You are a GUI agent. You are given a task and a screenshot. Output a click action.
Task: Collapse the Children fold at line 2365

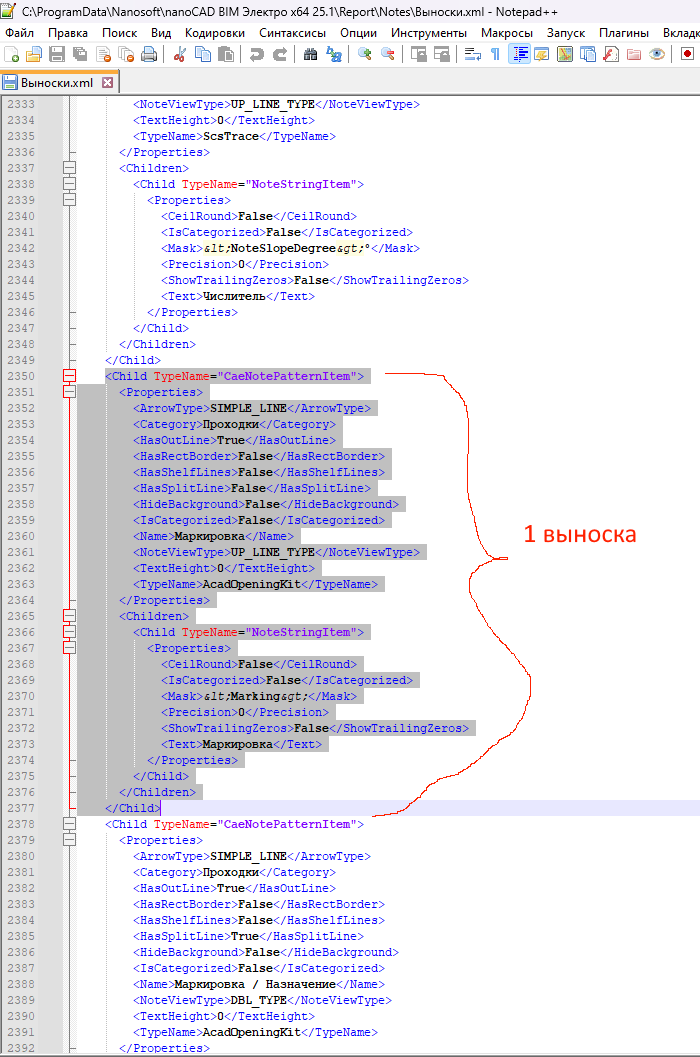pyautogui.click(x=69, y=616)
